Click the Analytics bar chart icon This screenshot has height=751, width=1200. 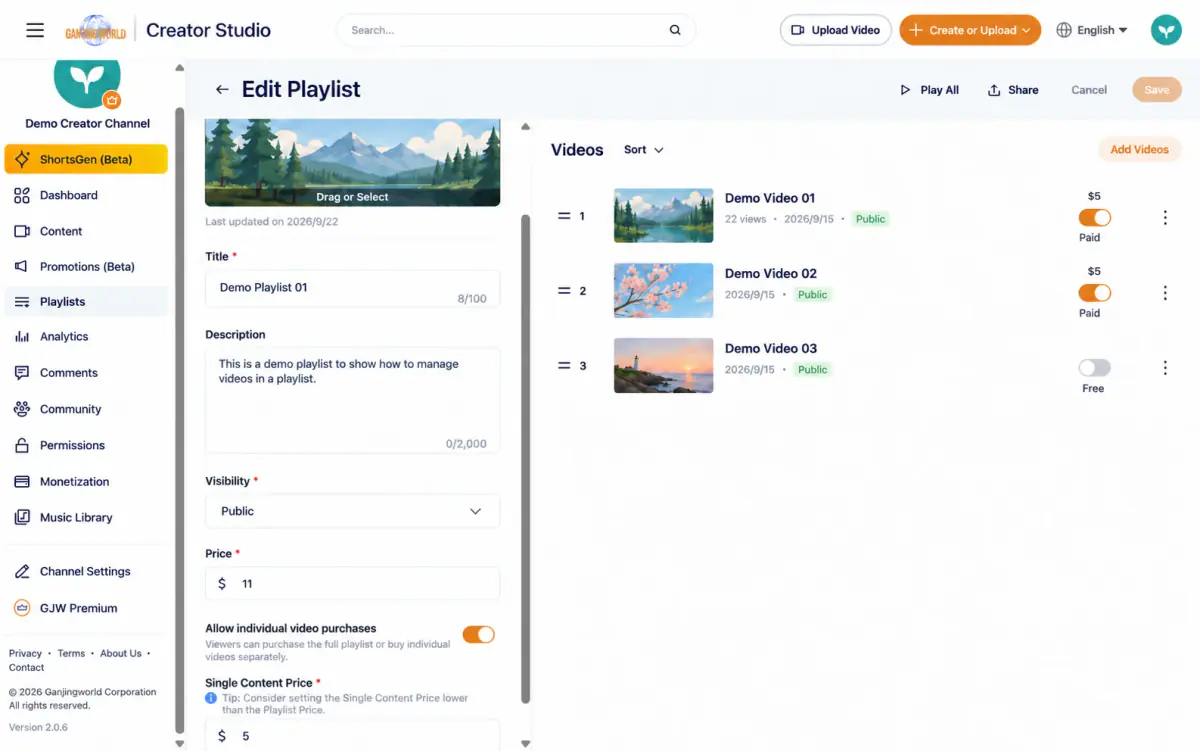[22, 337]
